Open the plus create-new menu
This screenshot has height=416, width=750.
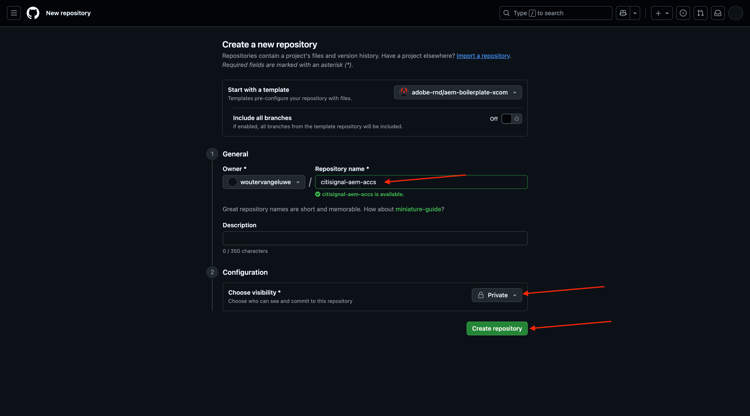(662, 13)
